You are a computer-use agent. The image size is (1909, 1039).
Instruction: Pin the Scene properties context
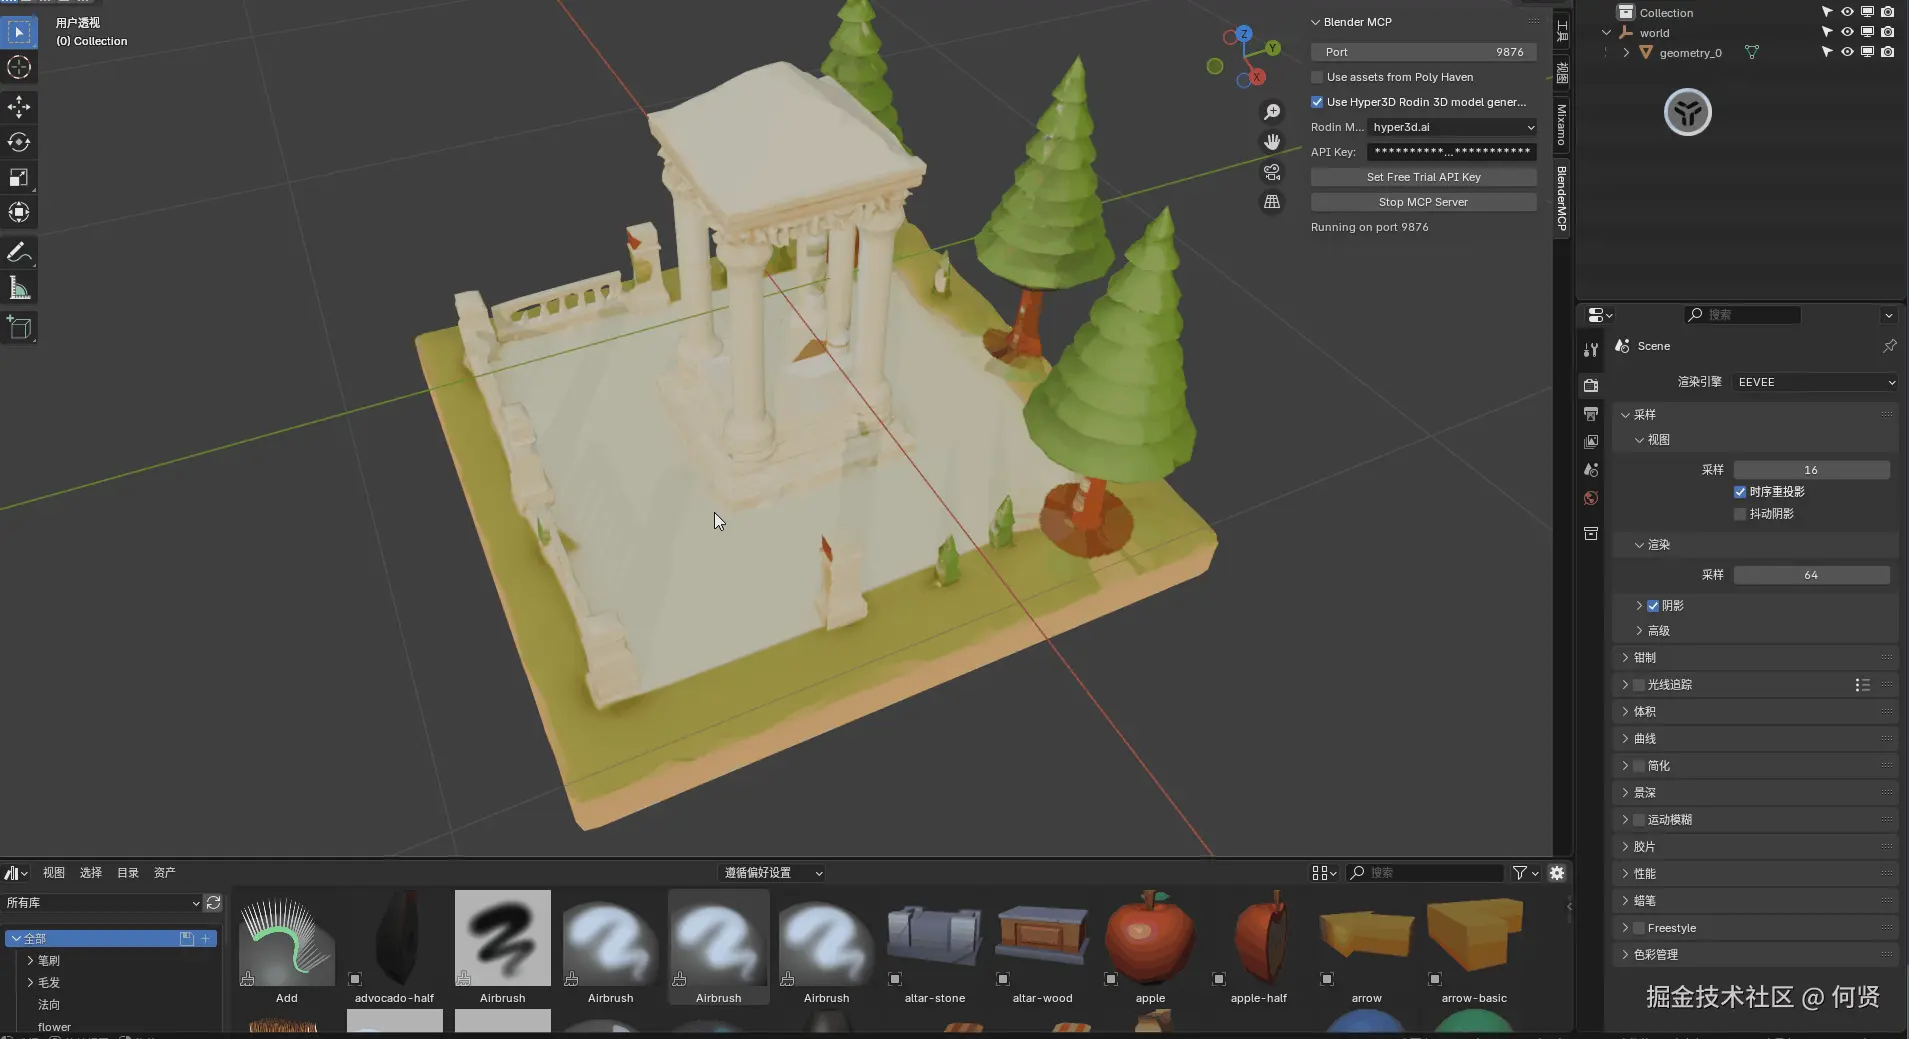coord(1889,346)
